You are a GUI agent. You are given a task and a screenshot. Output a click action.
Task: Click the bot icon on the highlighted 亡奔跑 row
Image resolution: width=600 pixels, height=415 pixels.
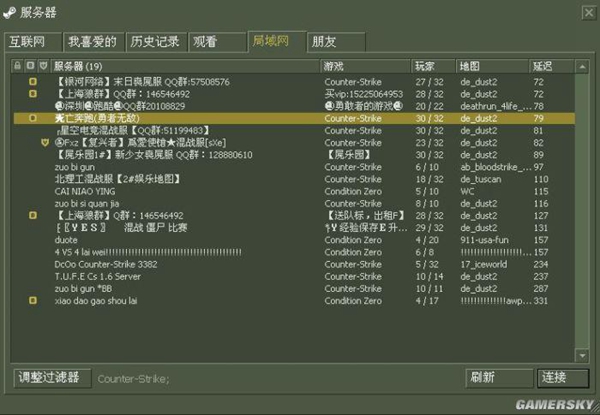[x=33, y=118]
